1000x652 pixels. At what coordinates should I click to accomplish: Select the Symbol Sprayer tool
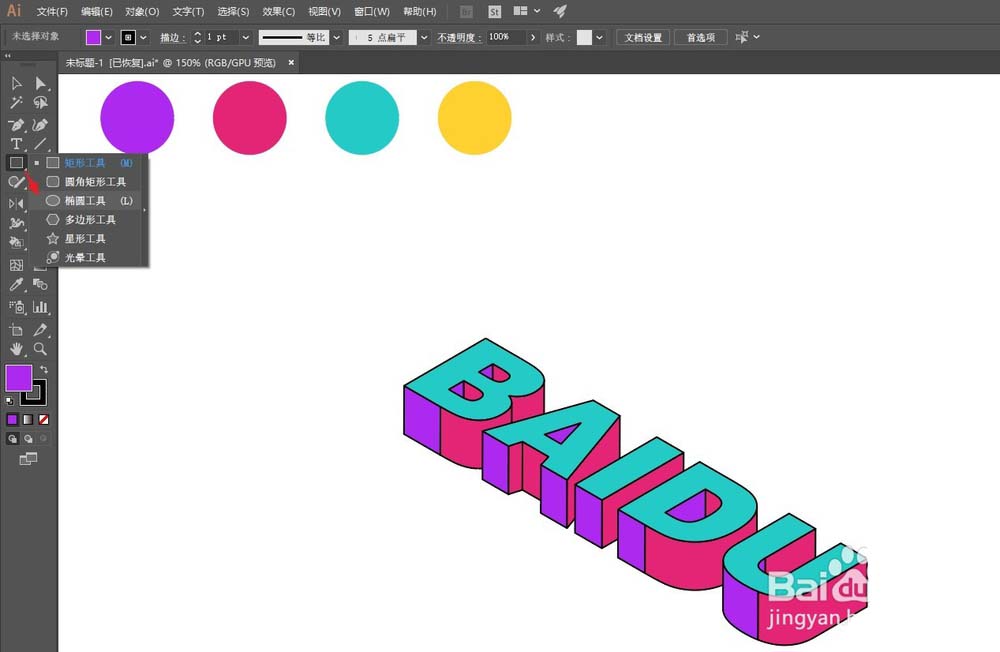coord(16,307)
